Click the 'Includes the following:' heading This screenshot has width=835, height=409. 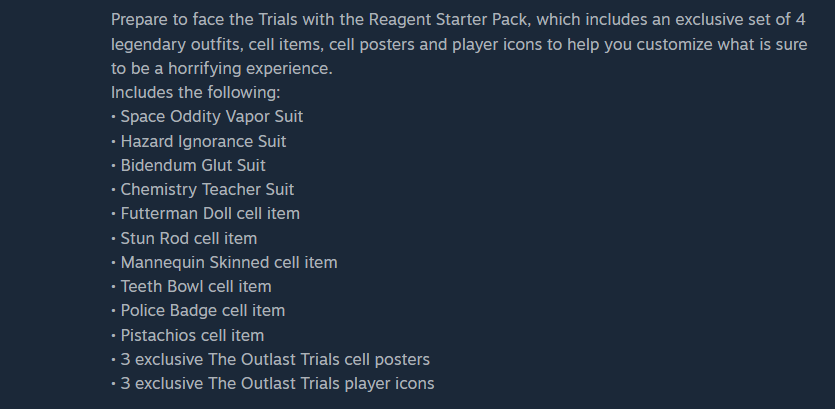point(195,93)
